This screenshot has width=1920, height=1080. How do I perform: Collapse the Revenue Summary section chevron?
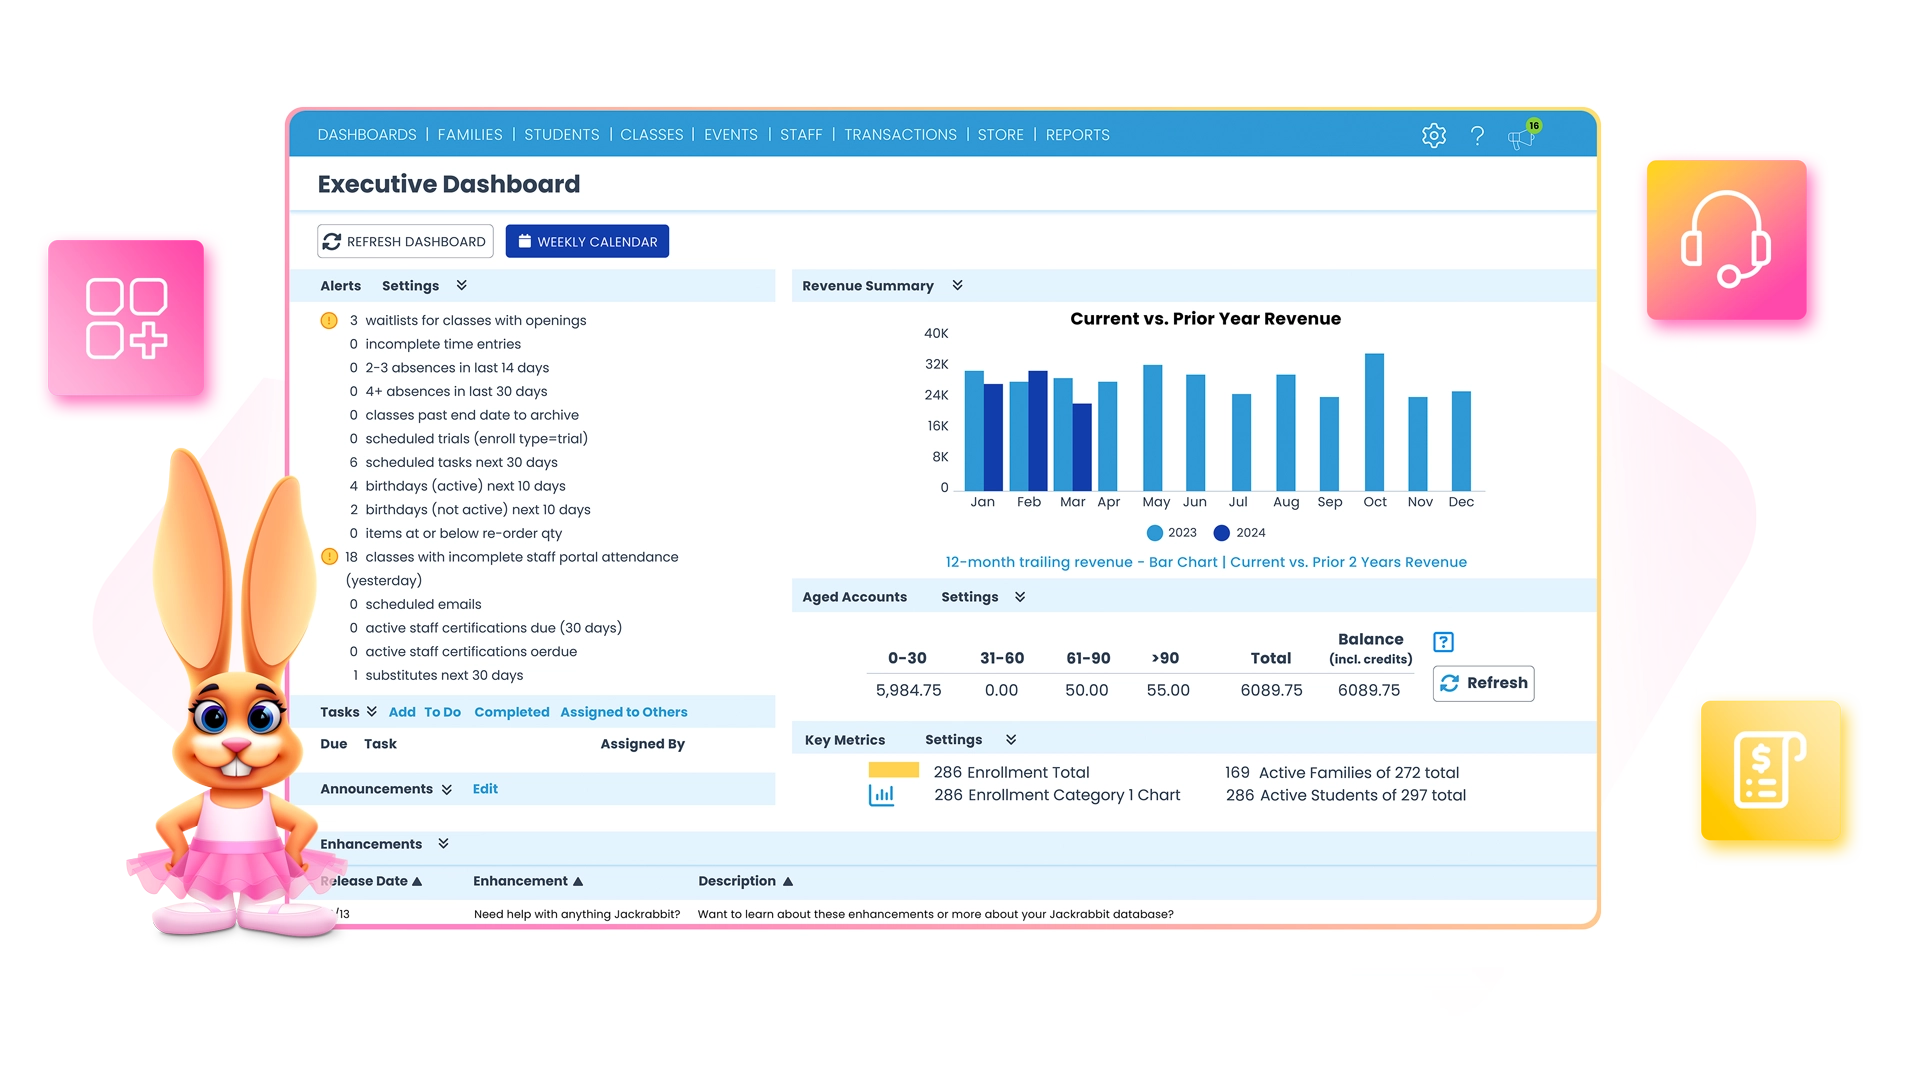click(956, 285)
